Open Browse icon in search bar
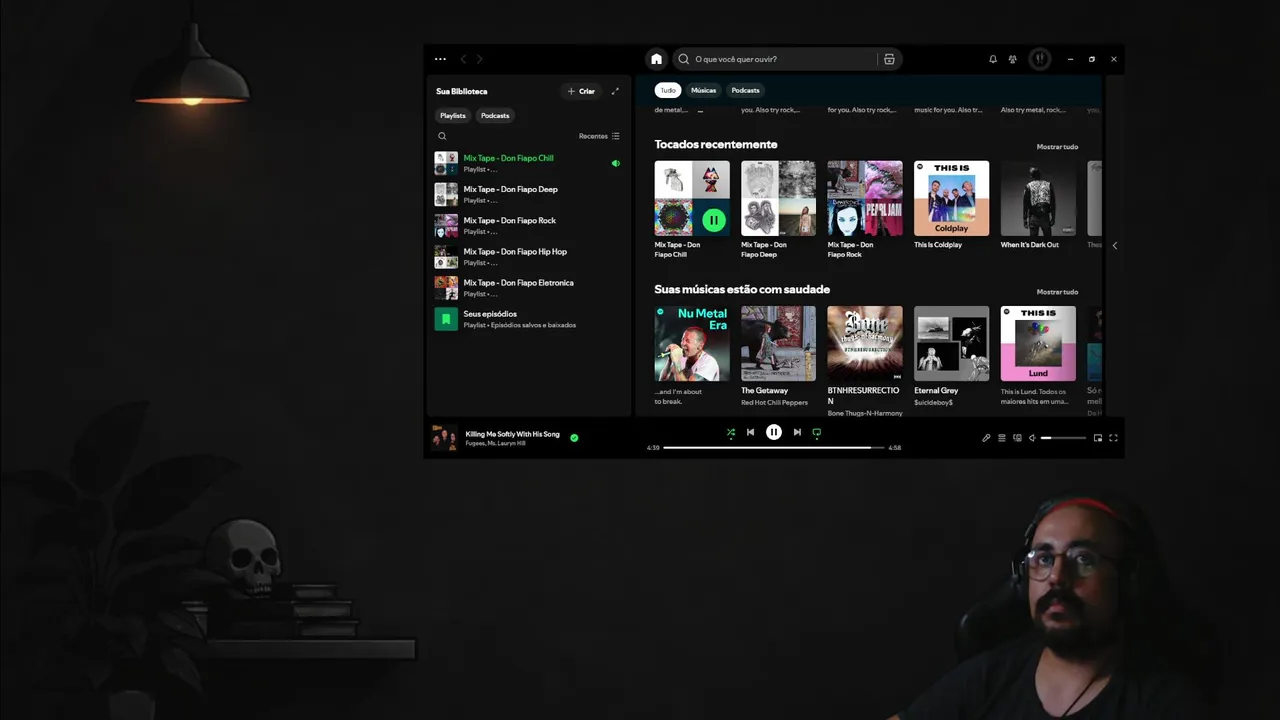The height and width of the screenshot is (720, 1280). 889,59
